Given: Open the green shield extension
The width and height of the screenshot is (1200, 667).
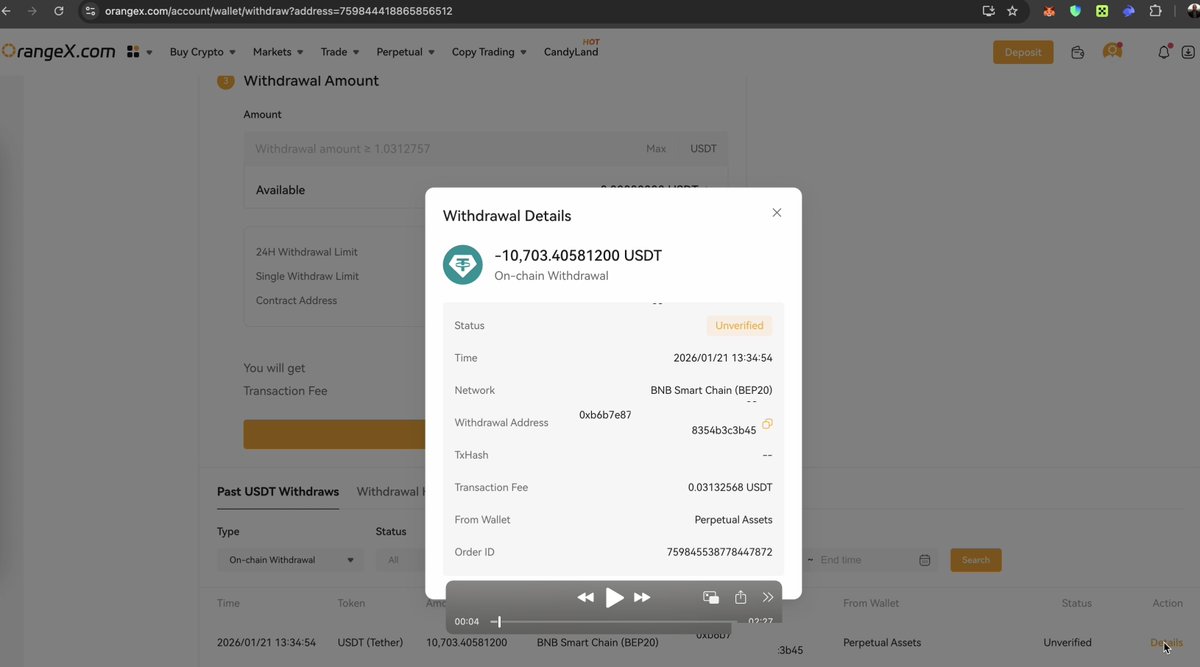Looking at the screenshot, I should [1075, 11].
